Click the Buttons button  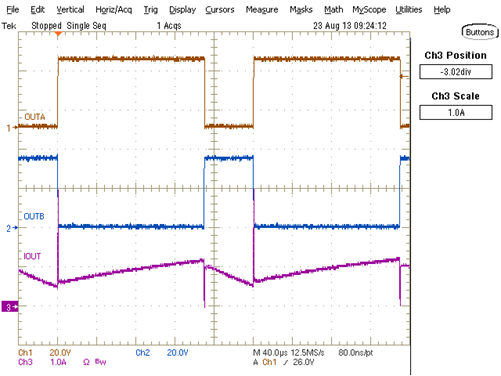pyautogui.click(x=480, y=32)
